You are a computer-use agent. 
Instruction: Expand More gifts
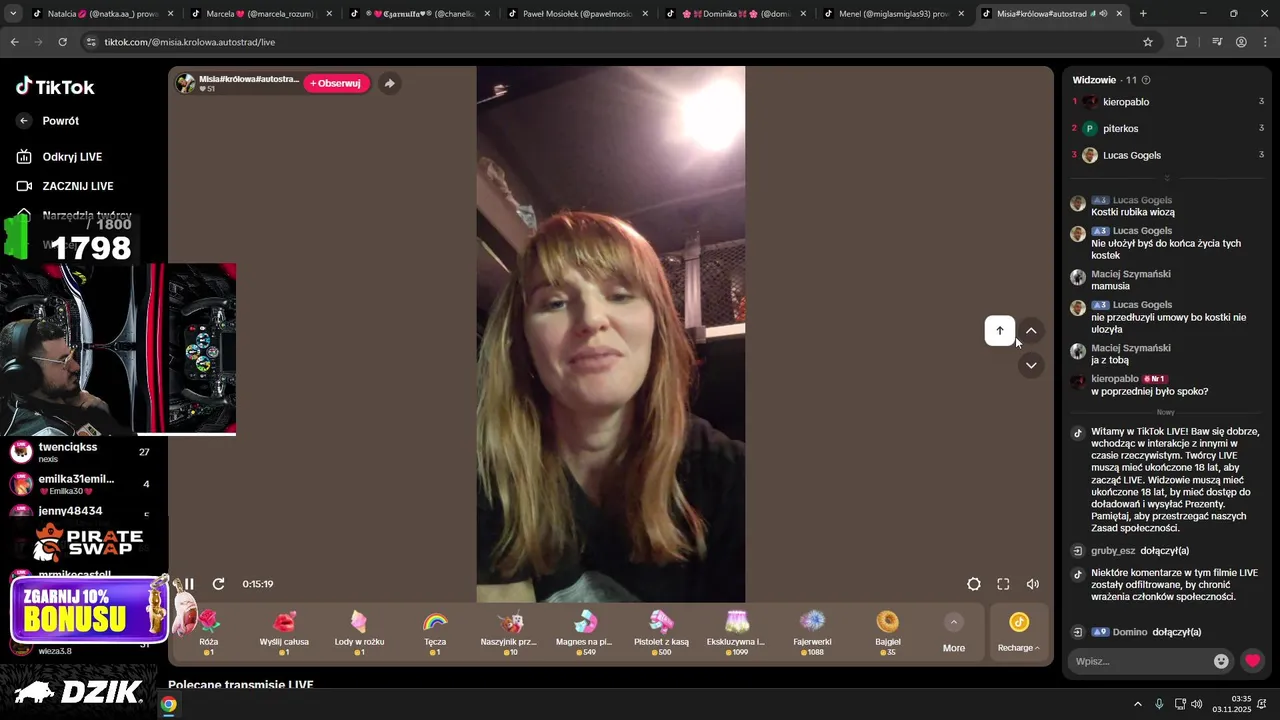954,633
